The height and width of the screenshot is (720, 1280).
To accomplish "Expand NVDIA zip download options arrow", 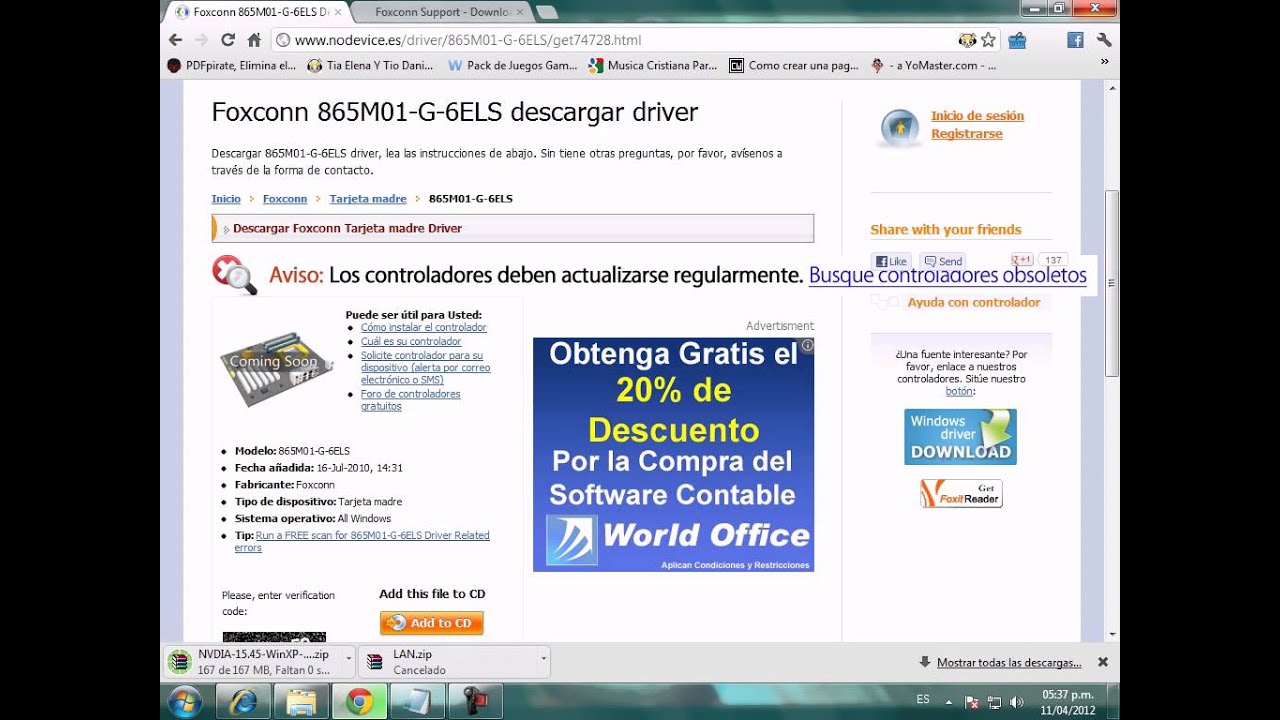I will 348,661.
